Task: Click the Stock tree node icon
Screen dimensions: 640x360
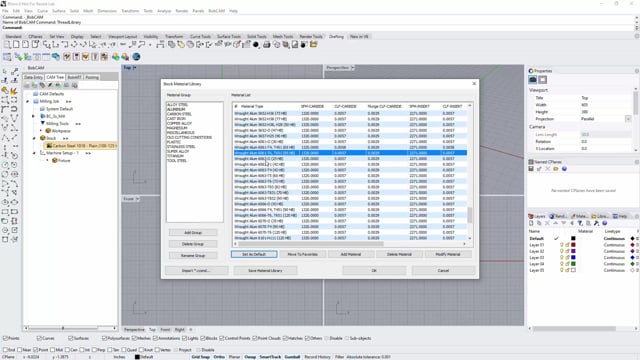Action: (43, 138)
